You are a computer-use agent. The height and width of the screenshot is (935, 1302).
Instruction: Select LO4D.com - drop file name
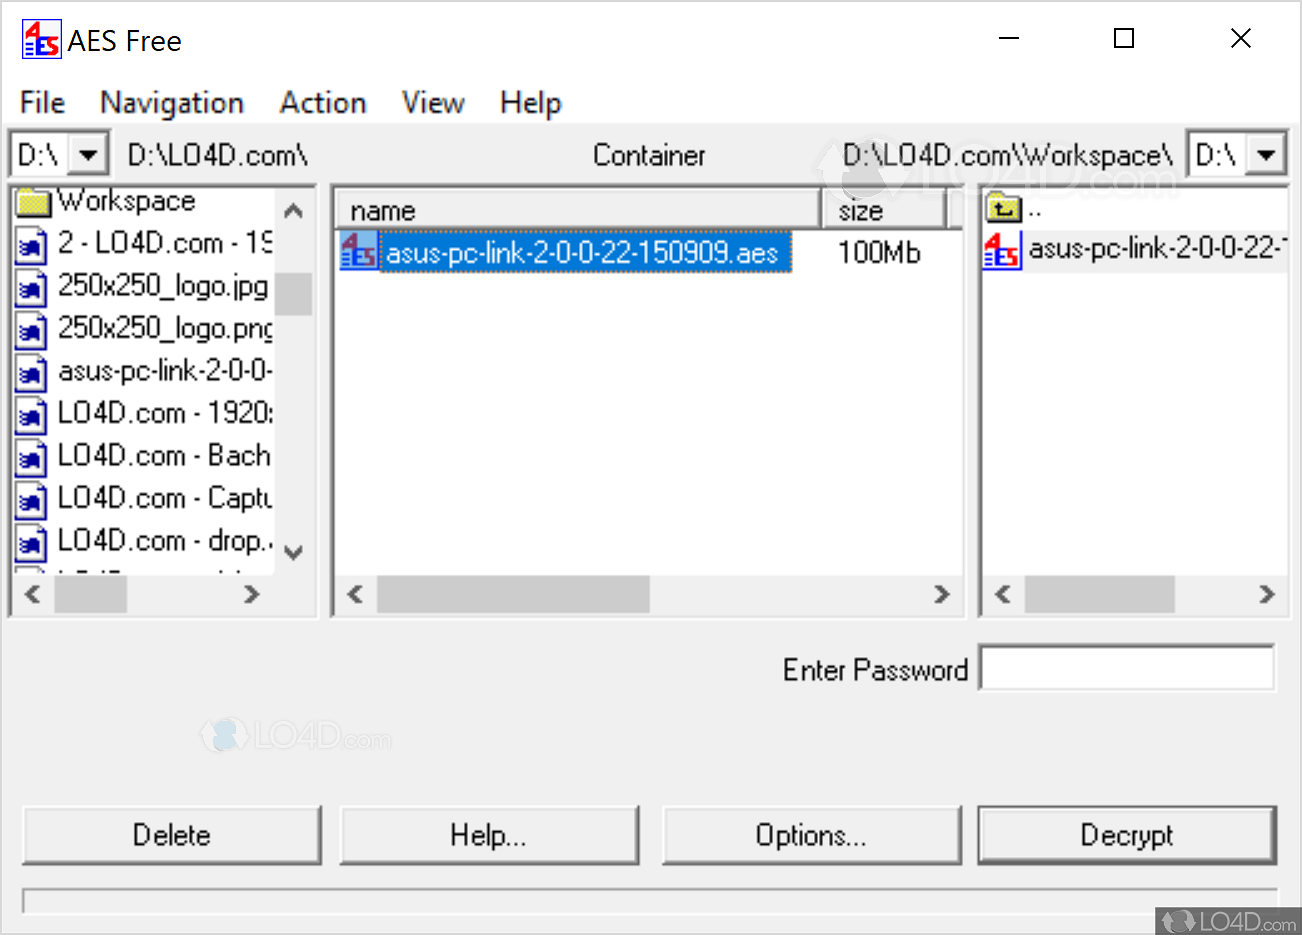165,541
